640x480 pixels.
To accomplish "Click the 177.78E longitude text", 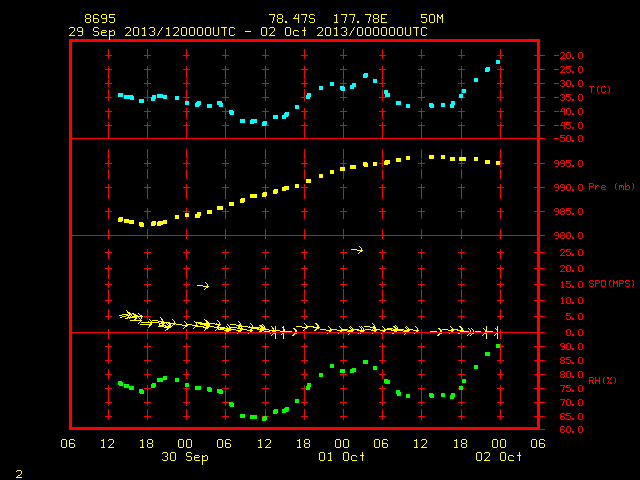I will tap(360, 19).
